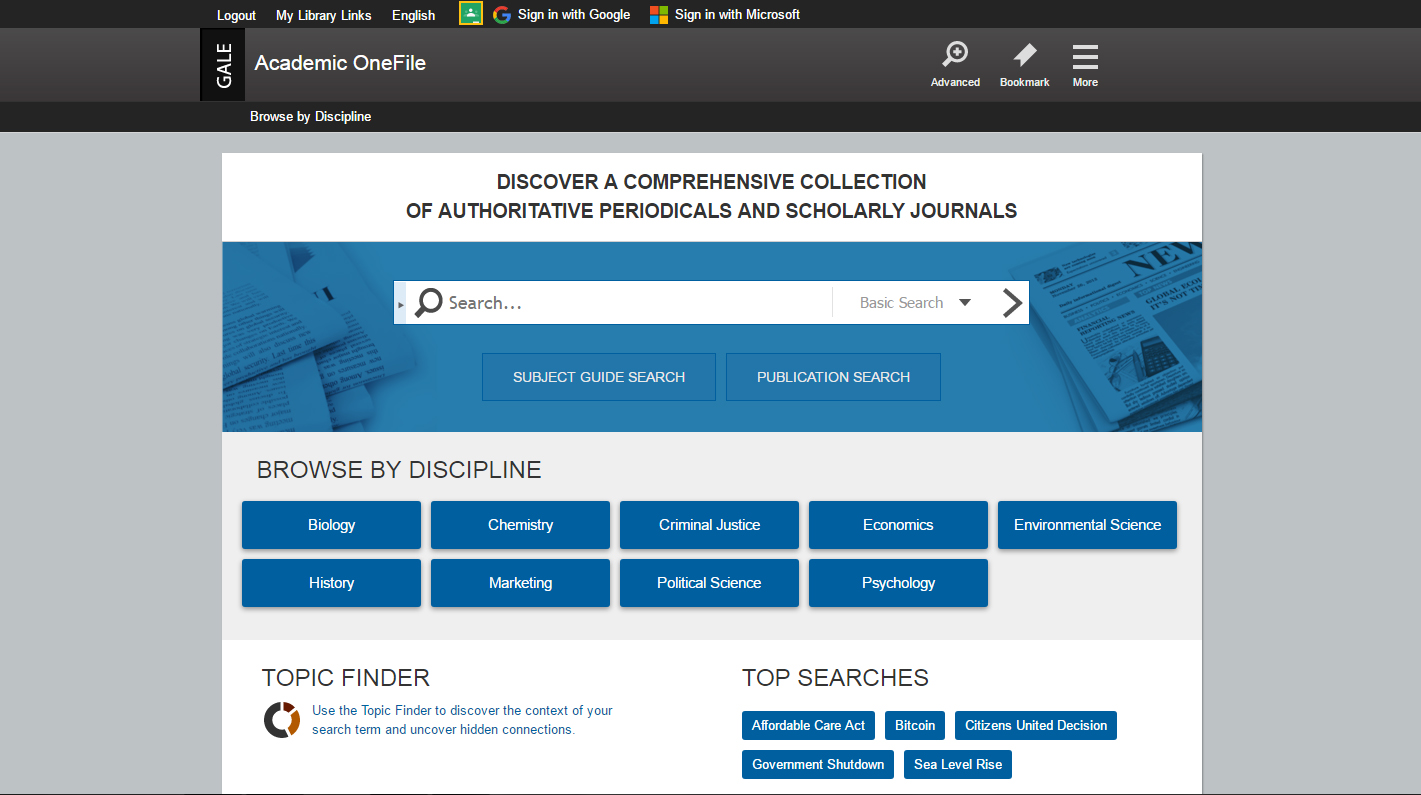
Task: Expand the small arrow left of search box
Action: pyautogui.click(x=401, y=303)
